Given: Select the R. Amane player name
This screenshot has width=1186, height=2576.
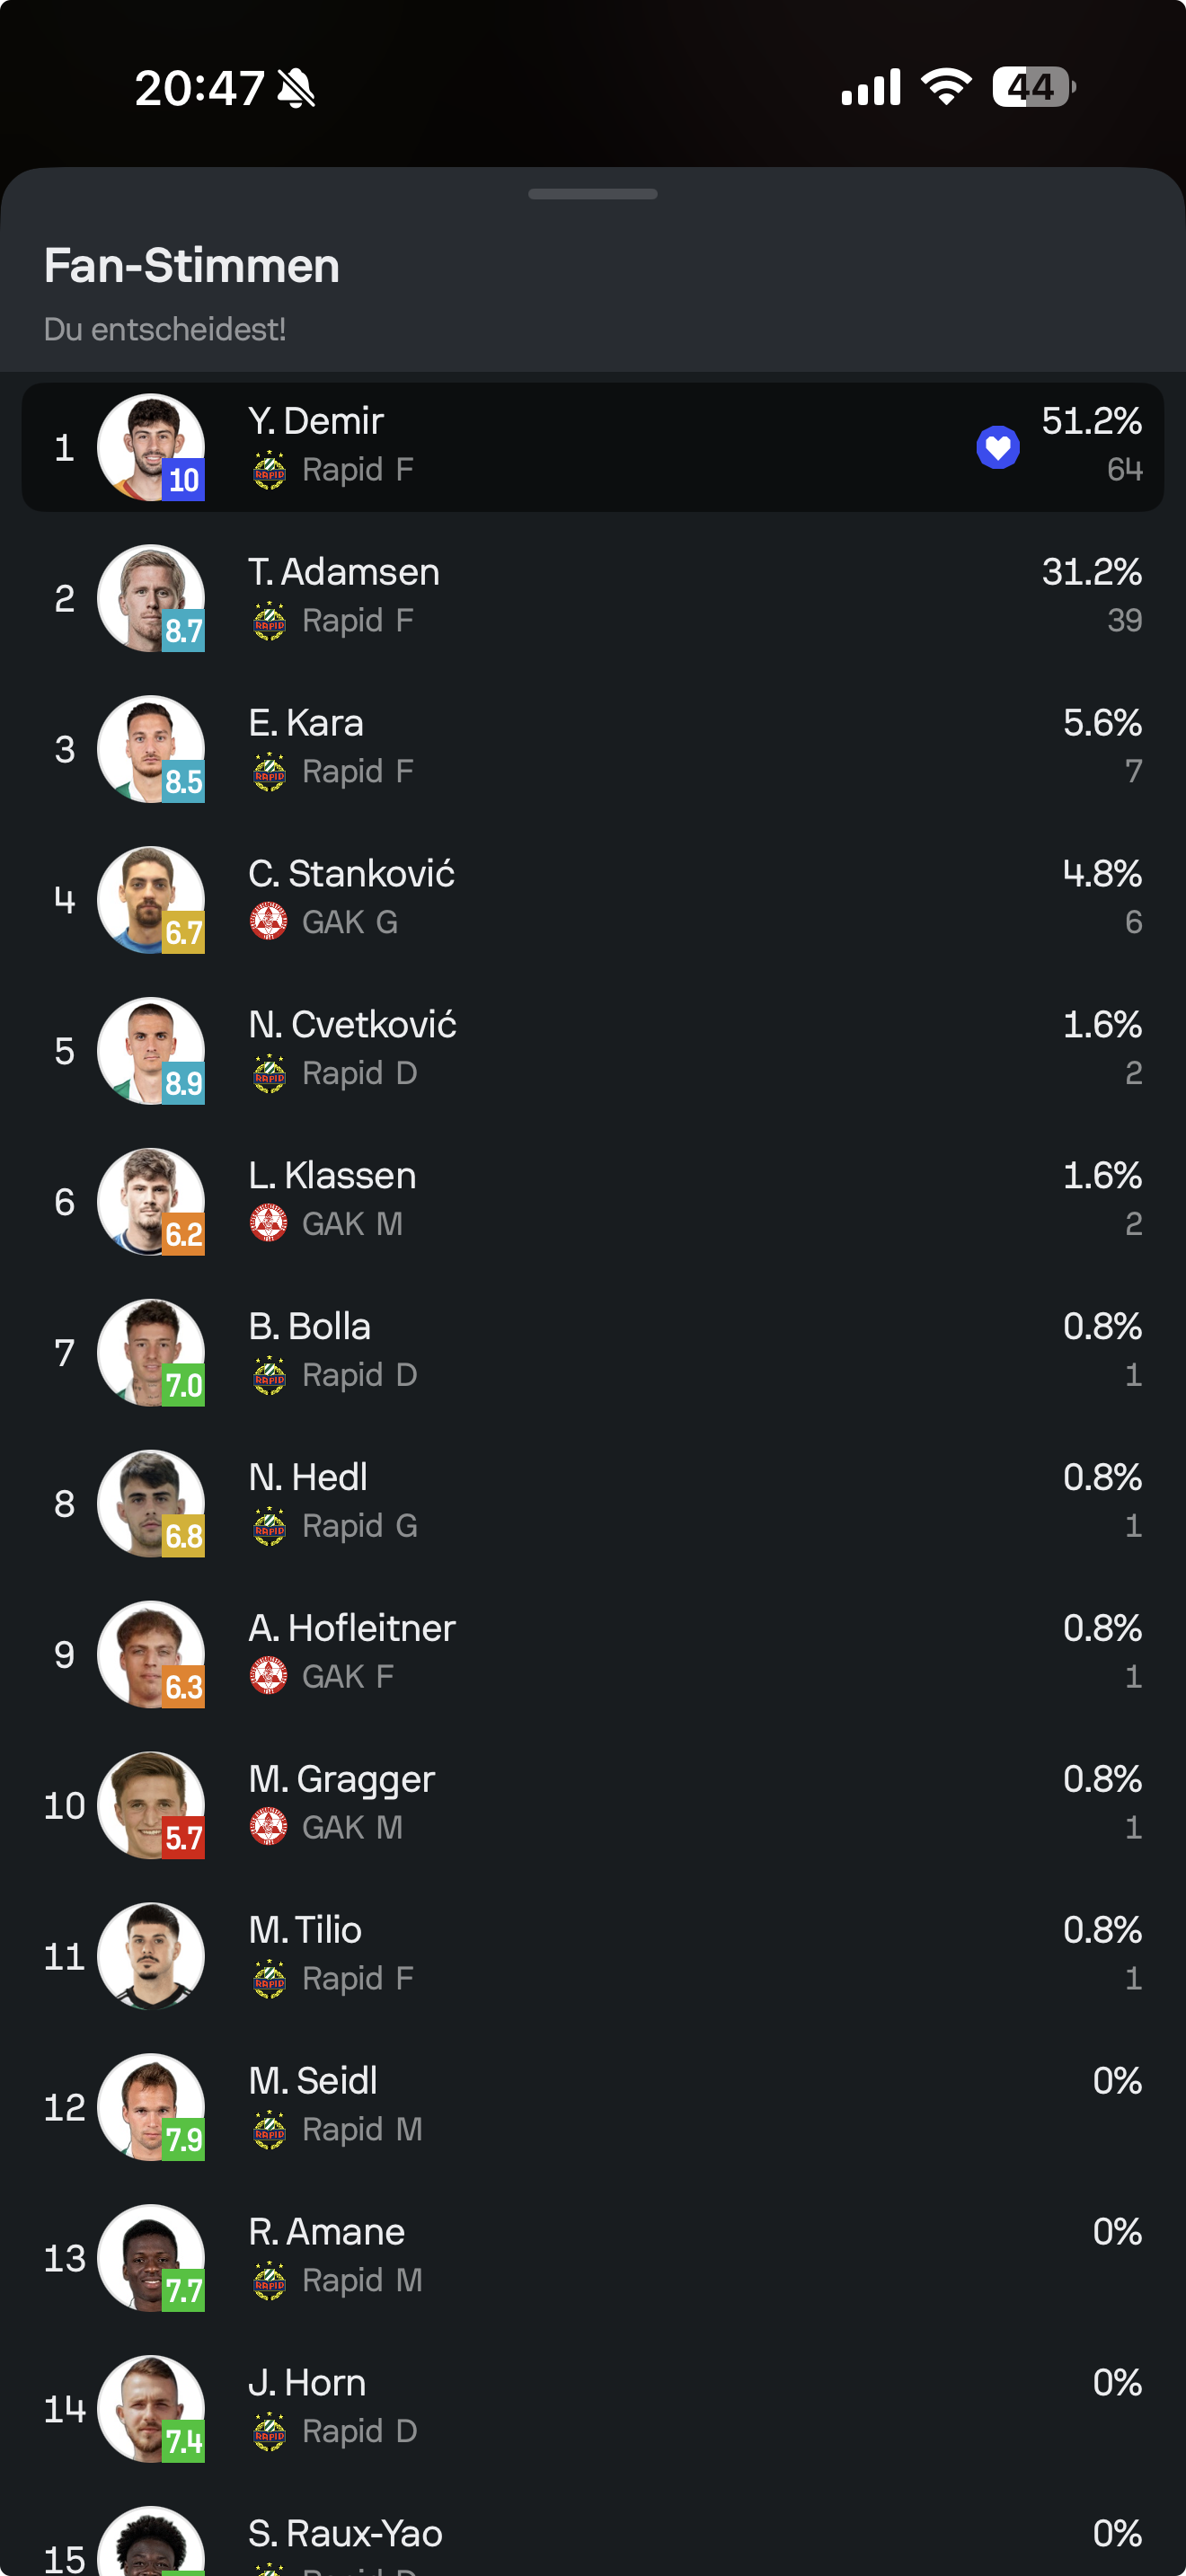Looking at the screenshot, I should coord(327,2232).
